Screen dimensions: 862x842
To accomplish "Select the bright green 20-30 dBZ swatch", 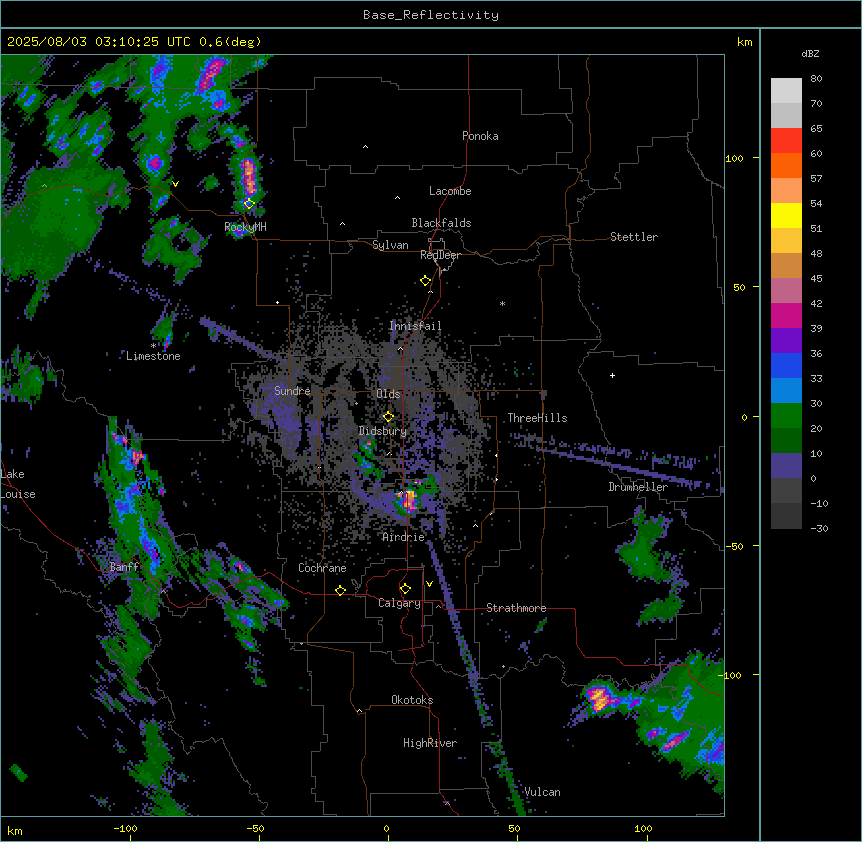I will (x=786, y=416).
